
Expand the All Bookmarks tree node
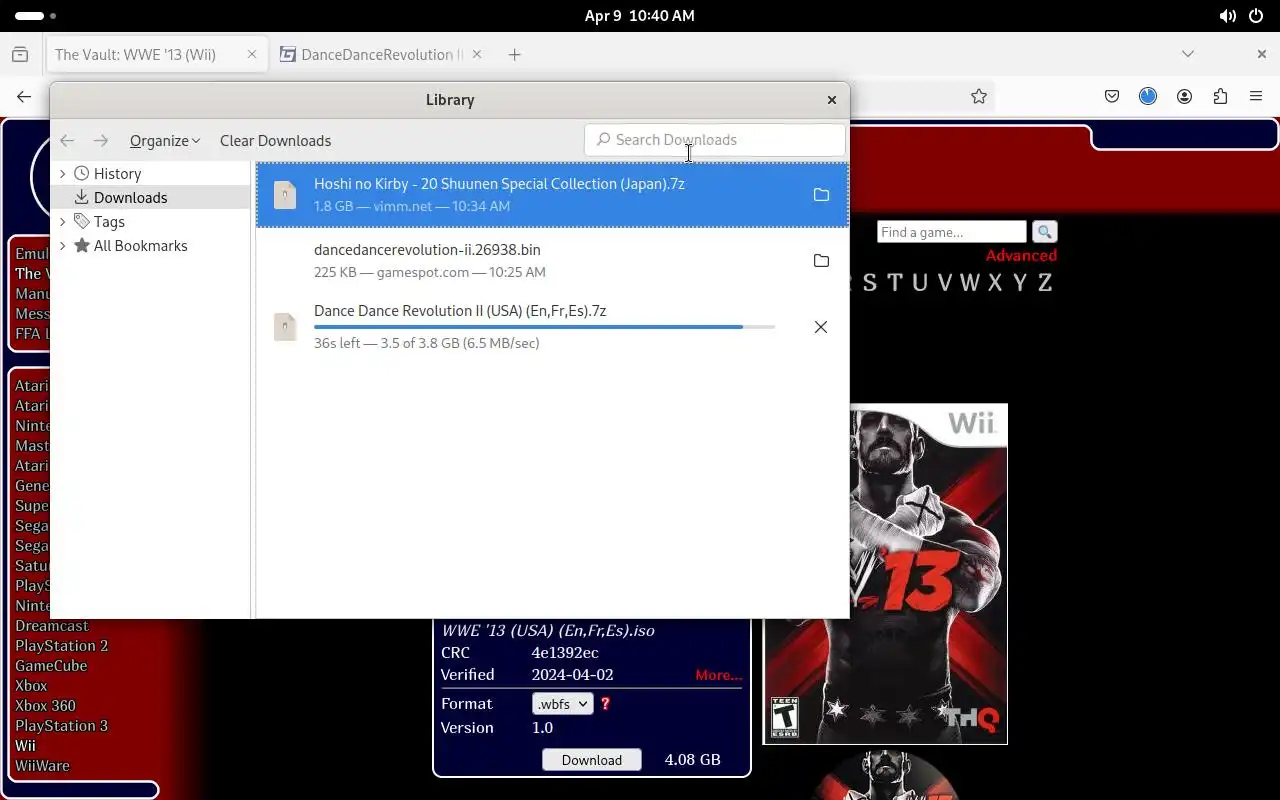click(63, 246)
